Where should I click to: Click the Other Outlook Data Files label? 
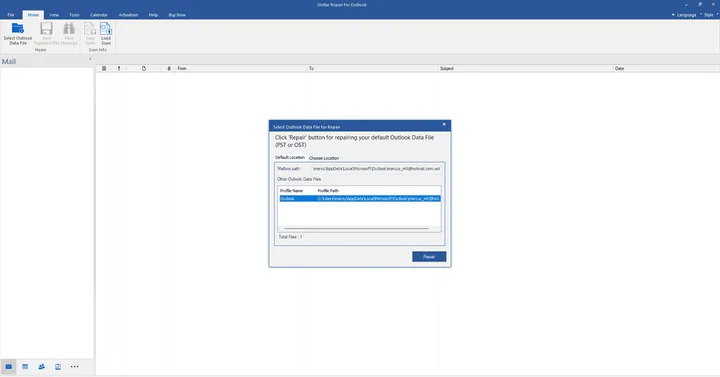click(x=299, y=179)
